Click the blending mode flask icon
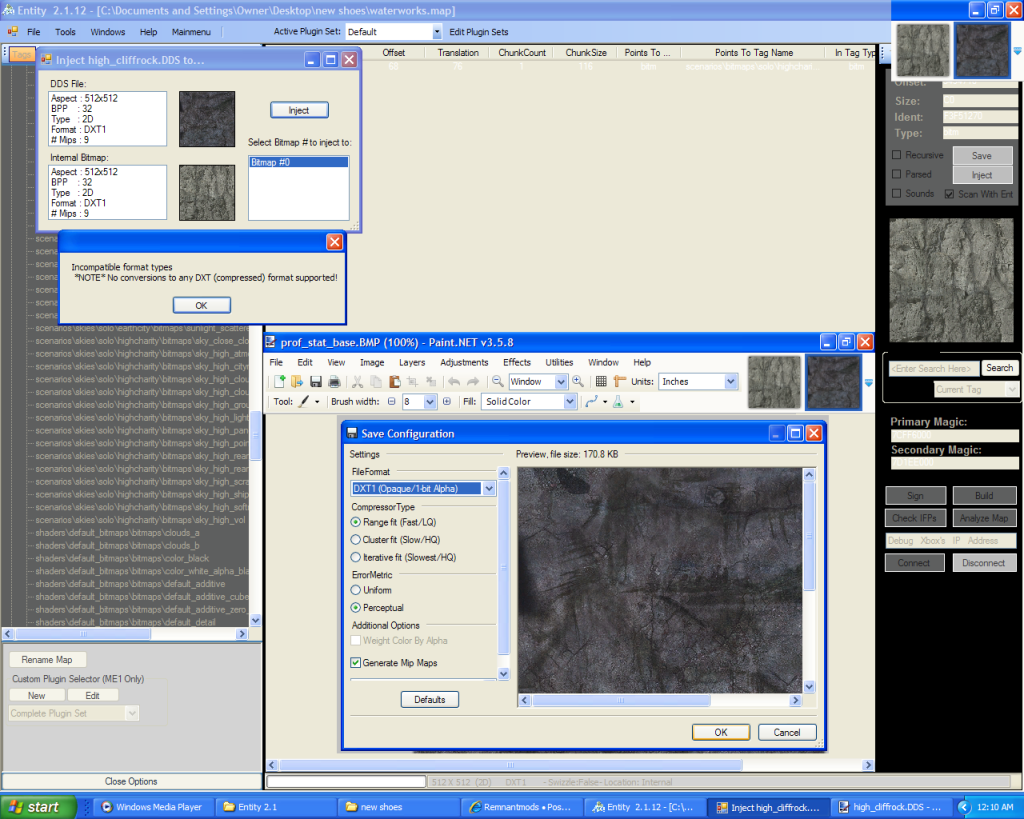1024x819 pixels. [x=618, y=402]
